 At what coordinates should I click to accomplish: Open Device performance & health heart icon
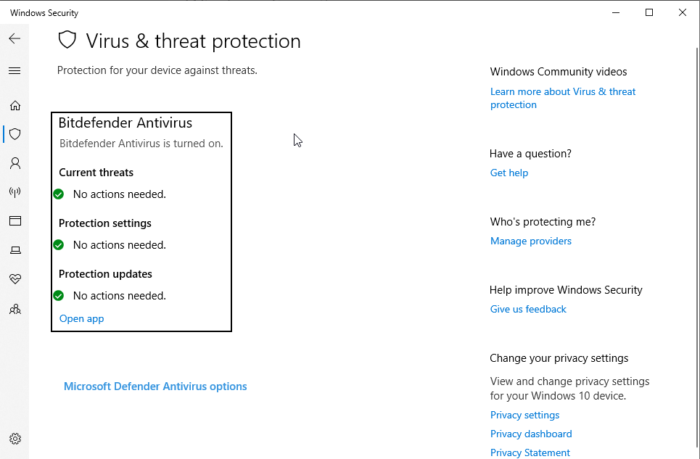pos(14,279)
